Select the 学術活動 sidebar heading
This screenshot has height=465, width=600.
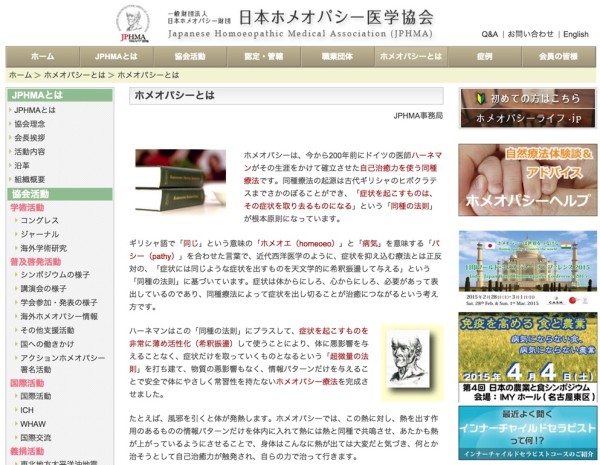point(27,207)
